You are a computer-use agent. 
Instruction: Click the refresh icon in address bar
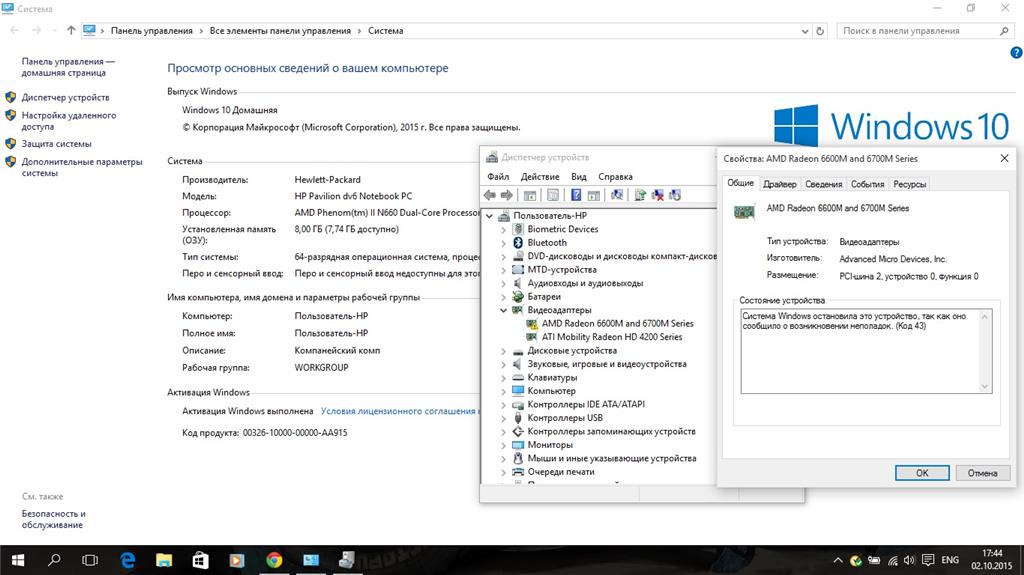point(820,31)
